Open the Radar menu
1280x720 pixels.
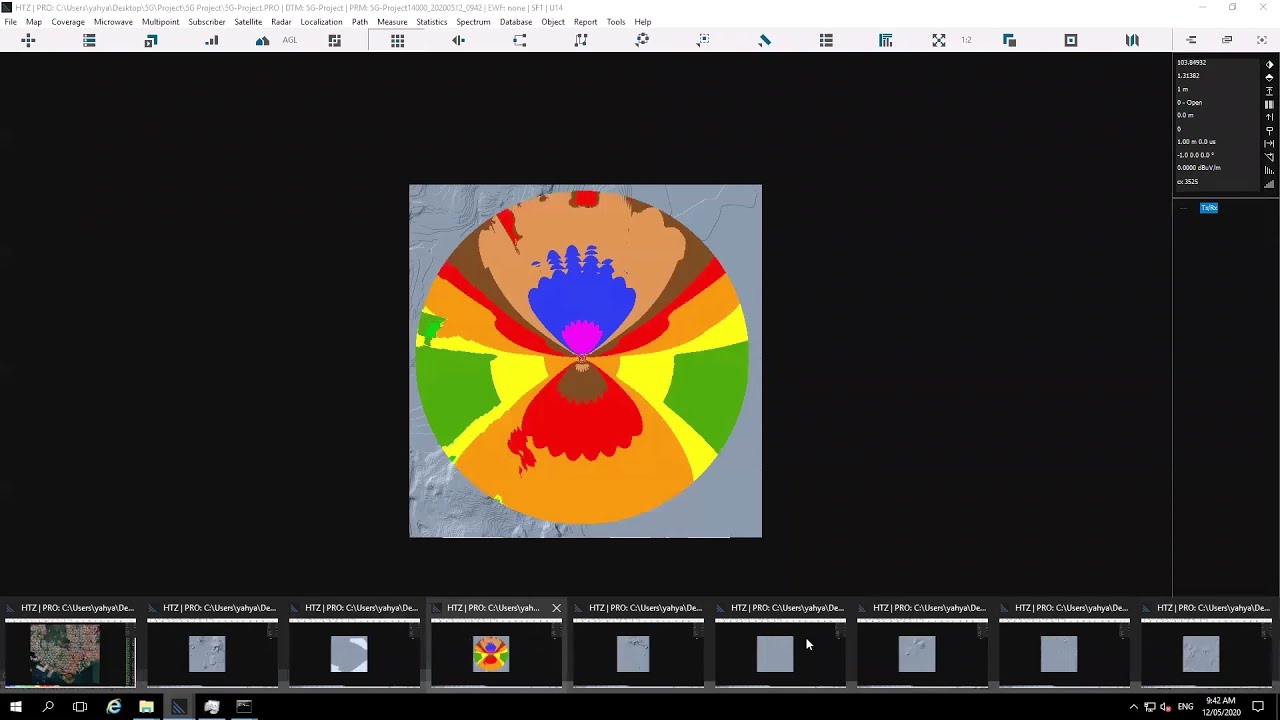point(281,22)
